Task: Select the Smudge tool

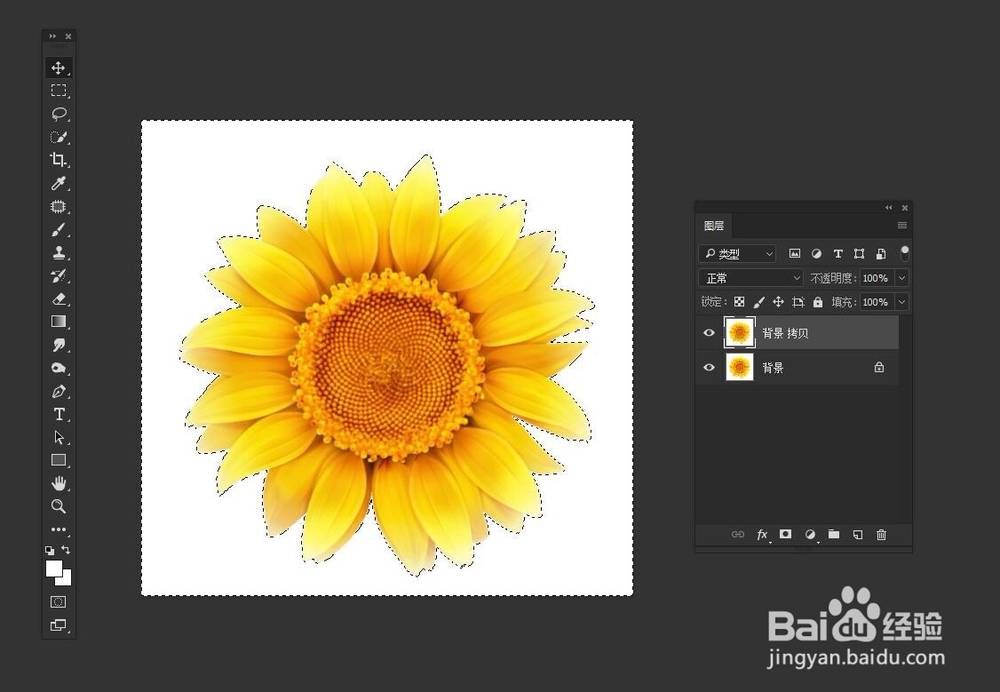Action: pyautogui.click(x=58, y=345)
